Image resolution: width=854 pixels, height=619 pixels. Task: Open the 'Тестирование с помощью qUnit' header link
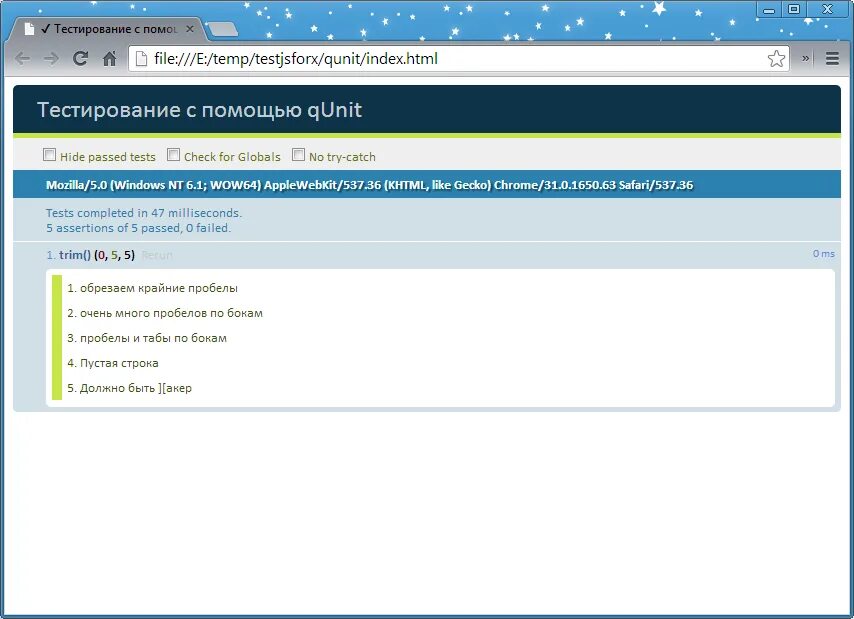point(199,109)
